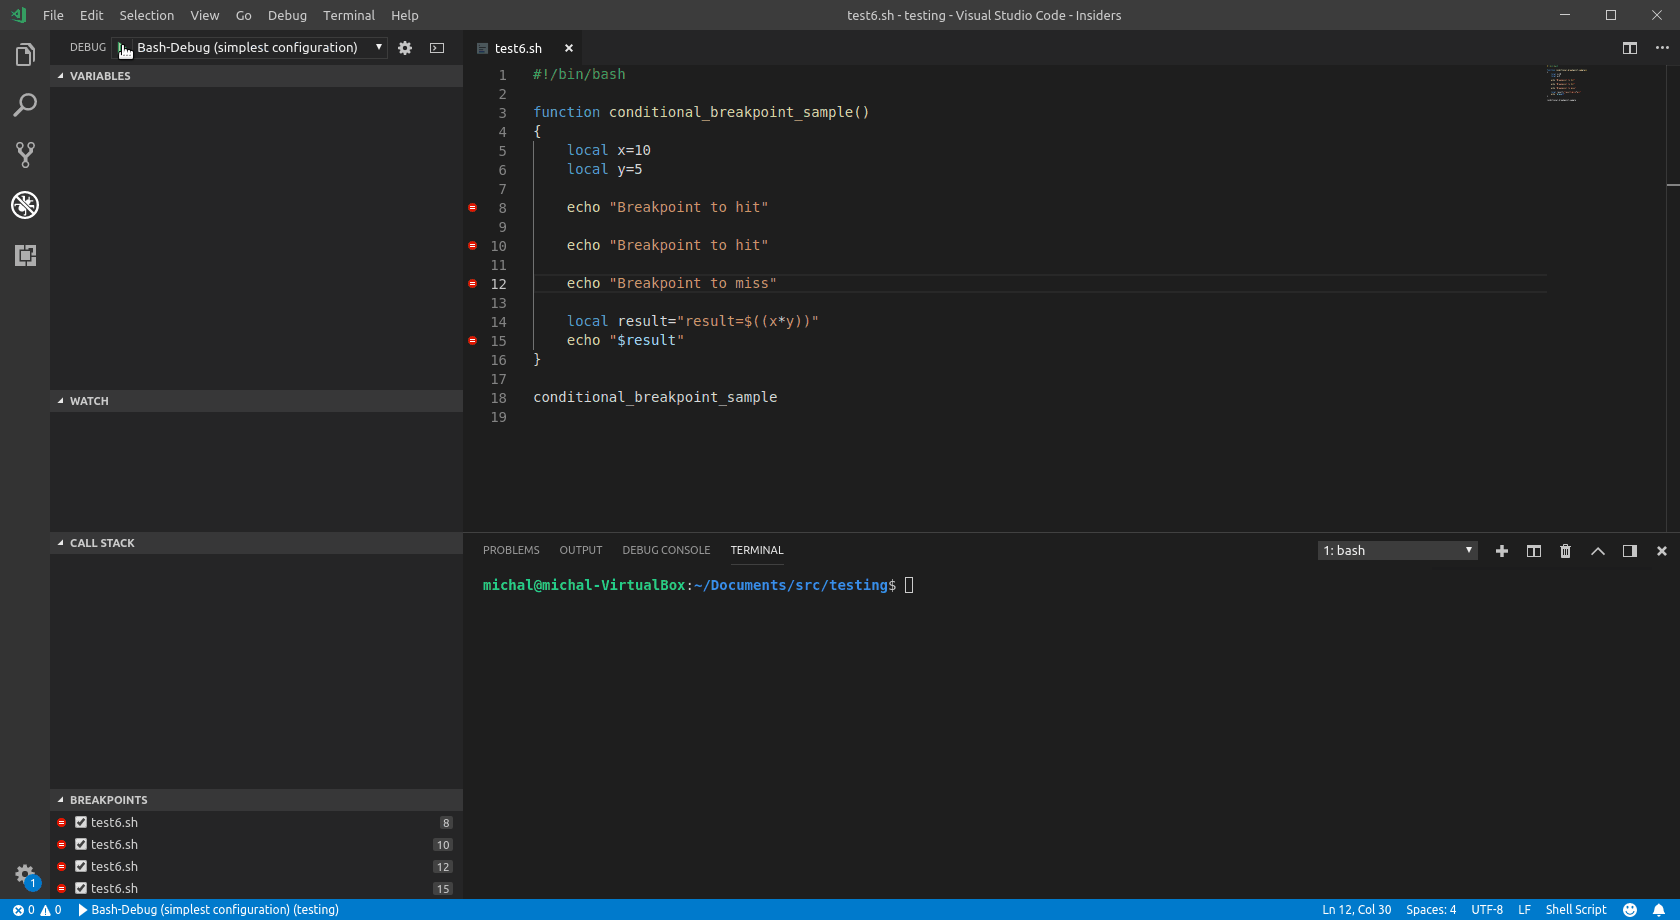Click code line 'conditional_breakpoint_sample' at line 18
Screen dimensions: 1680x920
point(655,398)
